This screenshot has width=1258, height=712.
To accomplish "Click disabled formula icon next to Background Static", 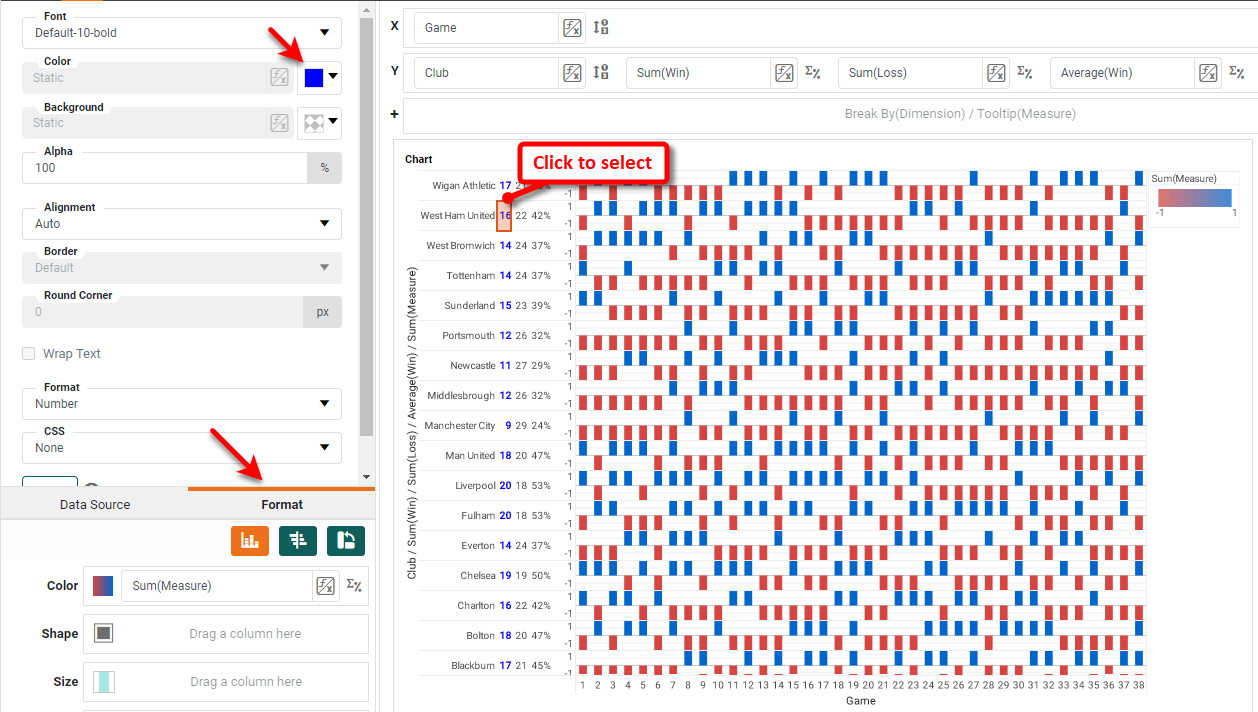I will [279, 123].
